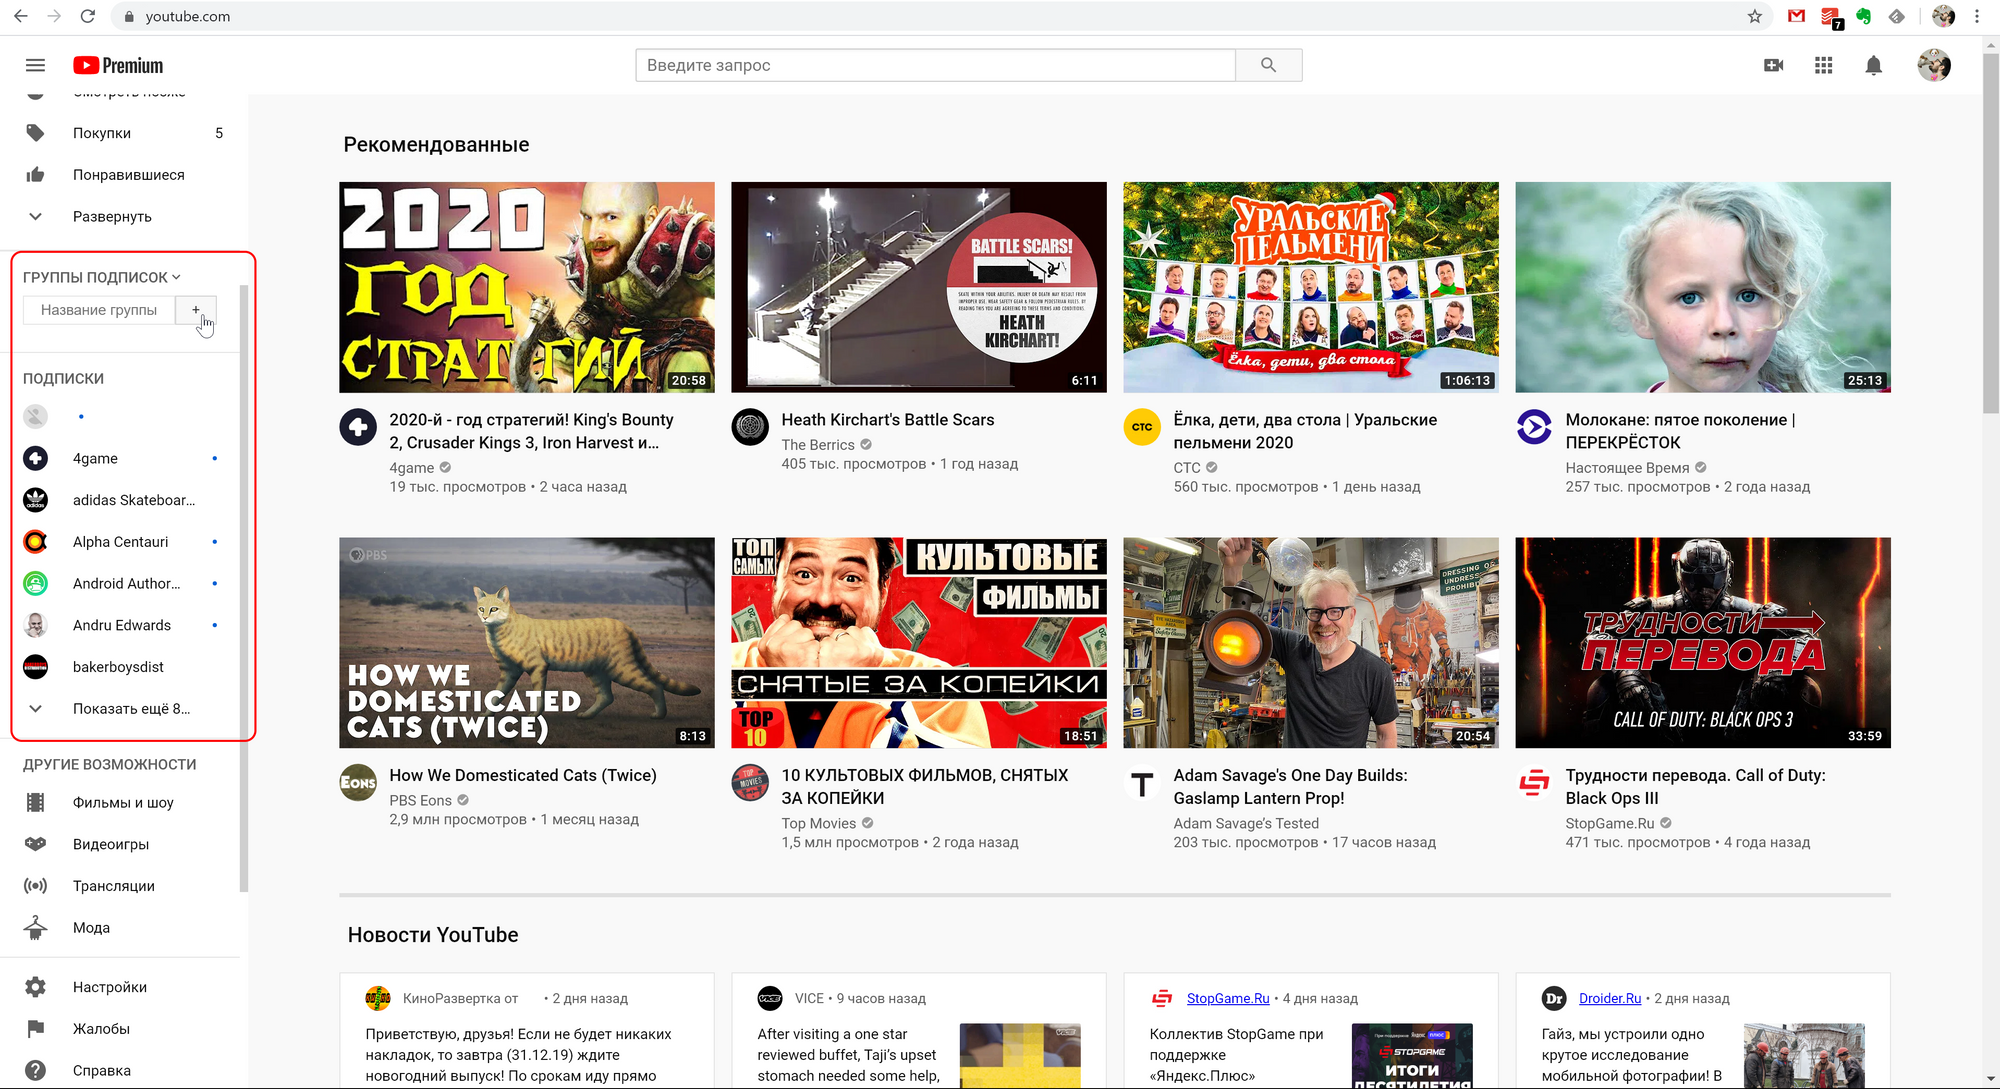Open the StopGame.Ru channel link
Viewport: 2000px width, 1089px height.
coord(1228,998)
